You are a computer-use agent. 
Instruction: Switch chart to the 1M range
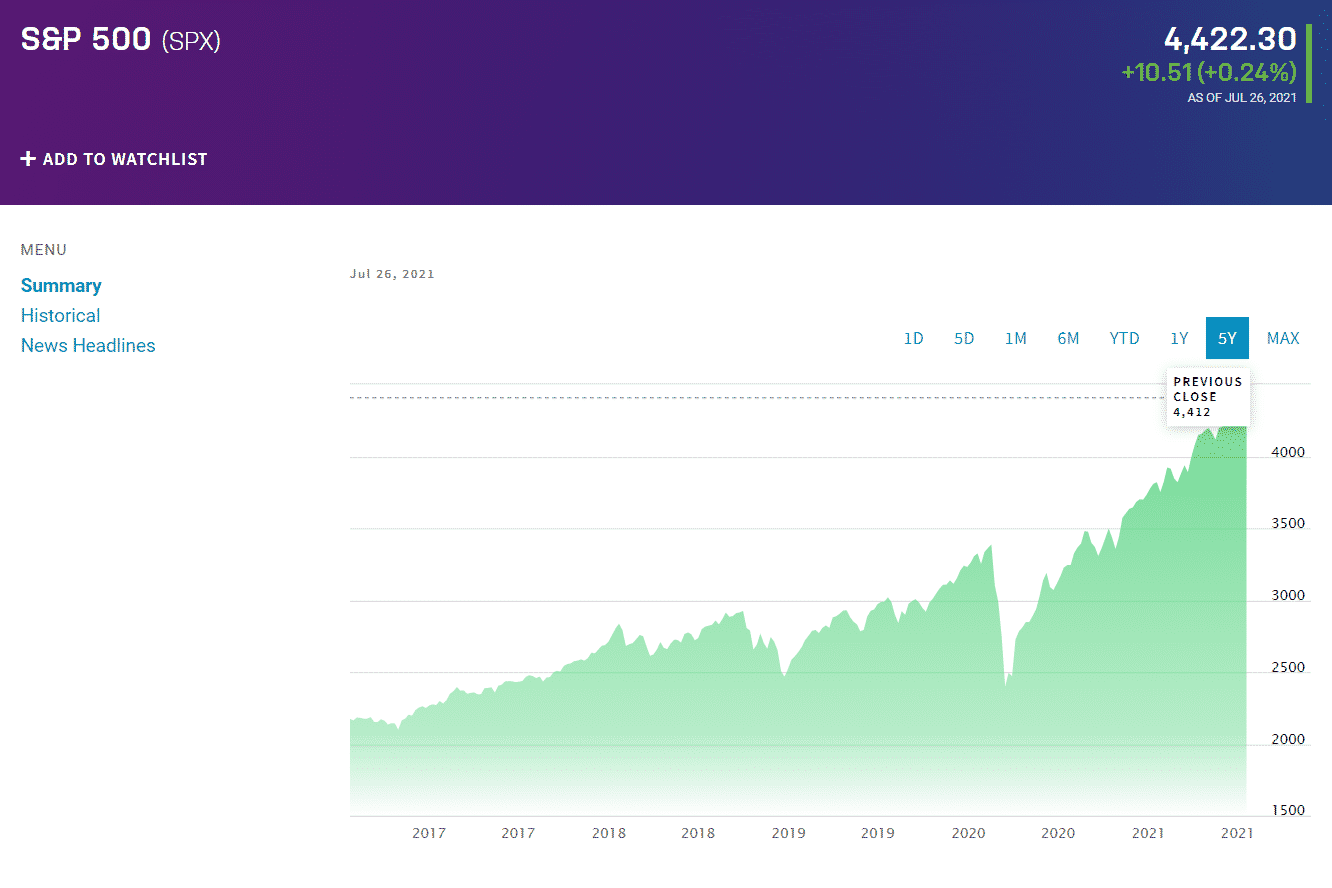(x=1016, y=338)
